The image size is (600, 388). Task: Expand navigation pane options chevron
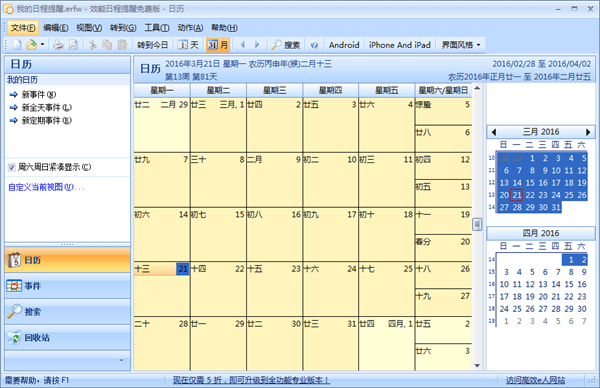121,360
